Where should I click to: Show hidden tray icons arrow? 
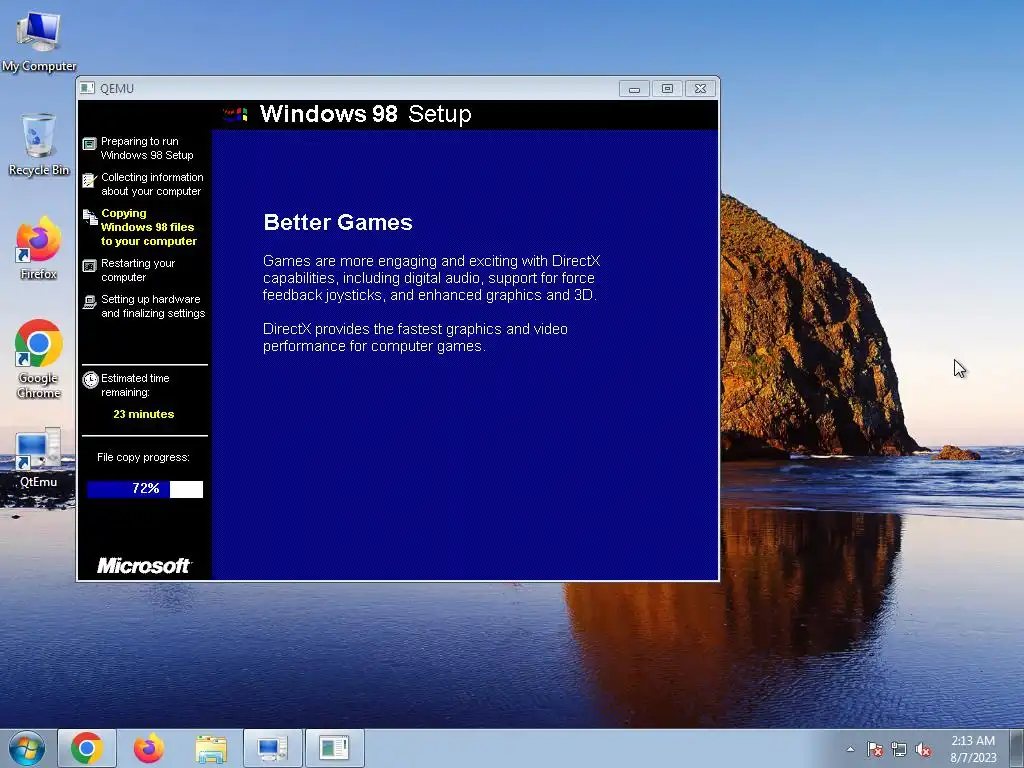pyautogui.click(x=850, y=749)
